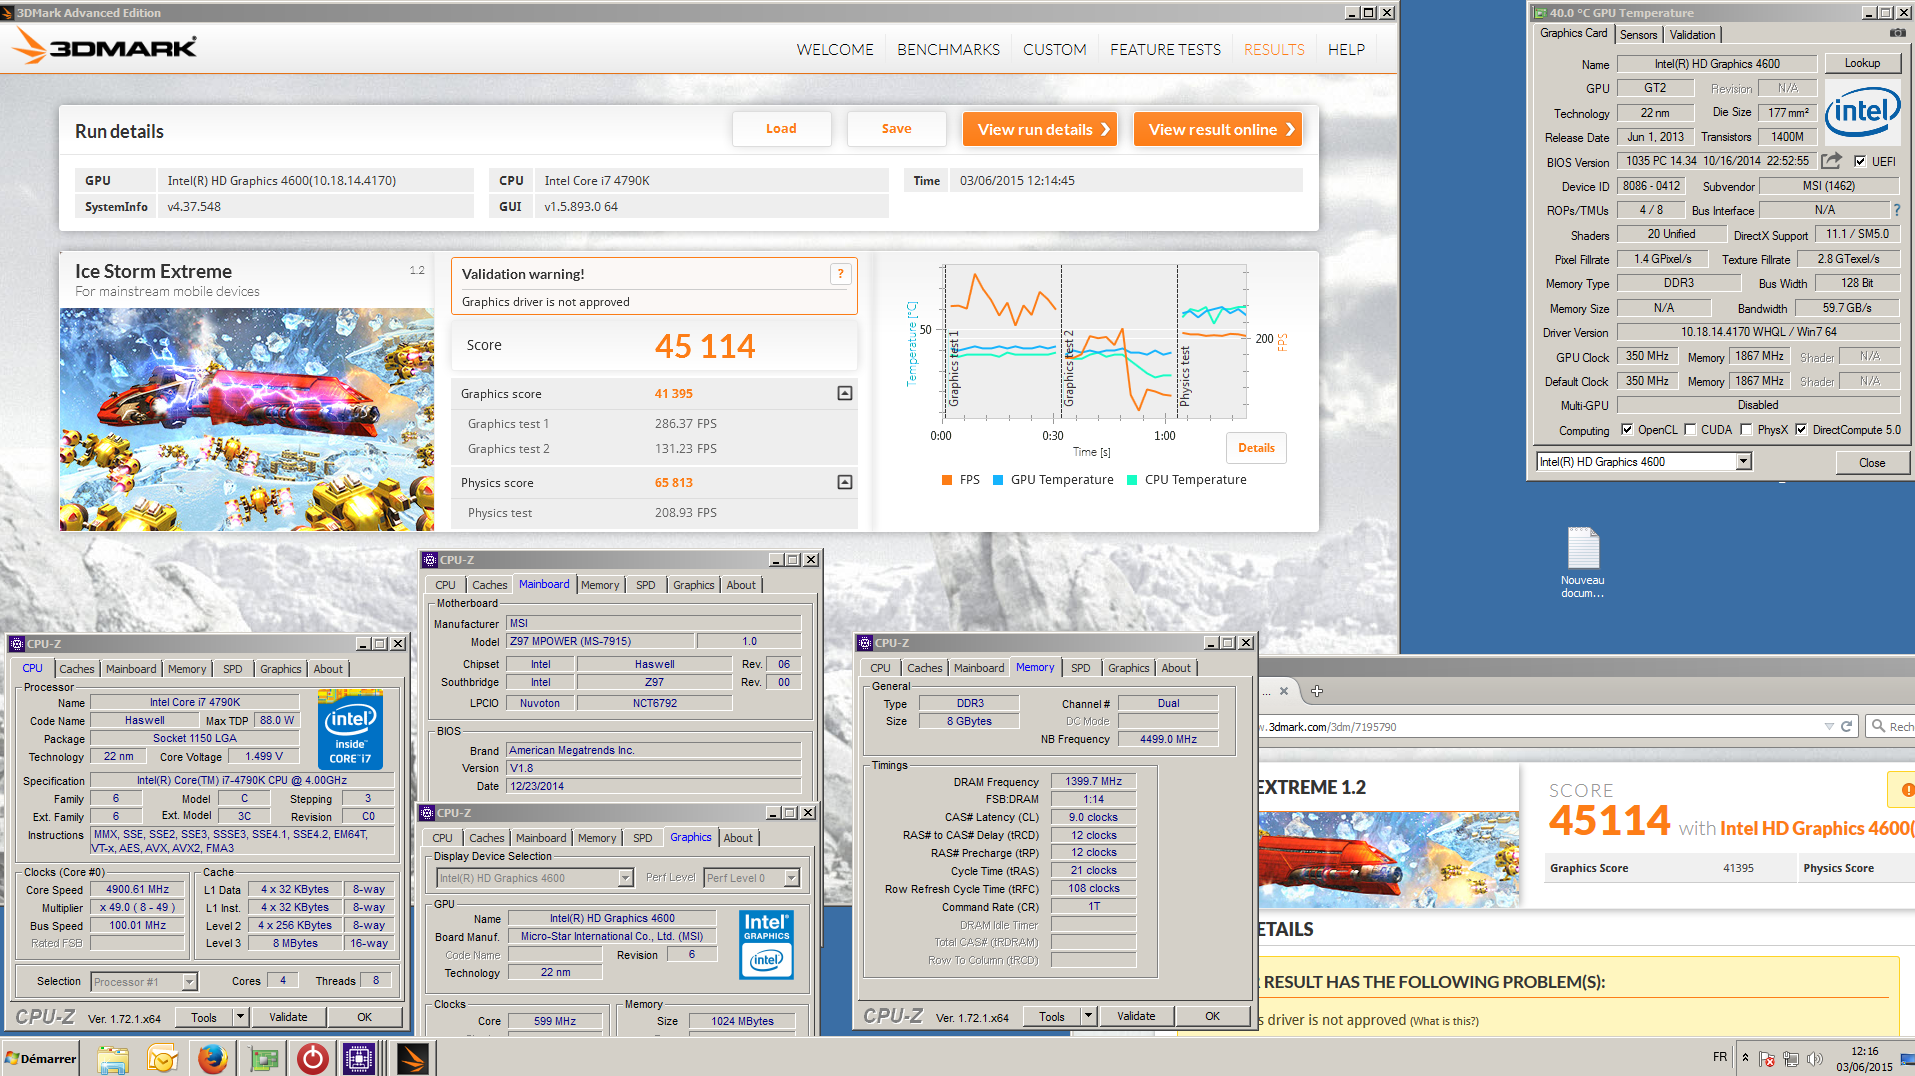Open Tools dropdown arrow in CPU-Z CPU window
This screenshot has width=1915, height=1076.
pyautogui.click(x=240, y=1017)
